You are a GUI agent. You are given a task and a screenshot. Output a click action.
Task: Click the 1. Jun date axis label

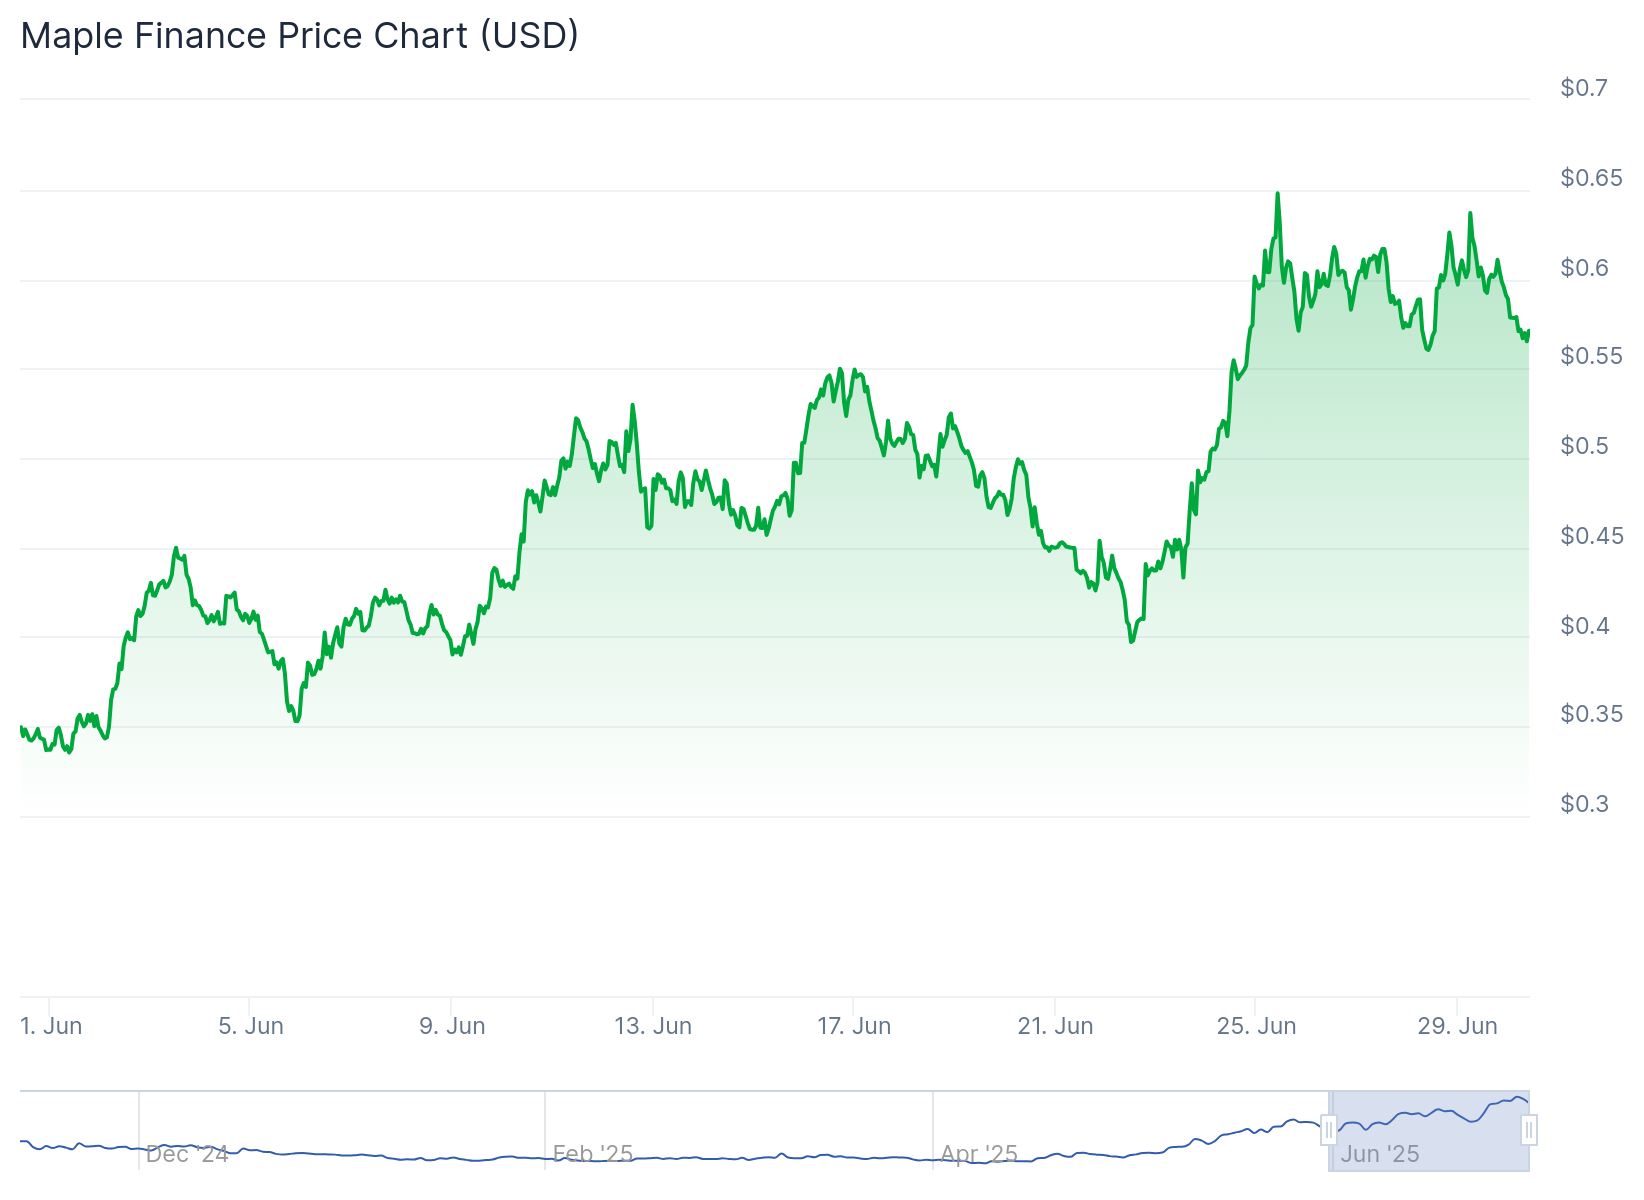tap(52, 1026)
